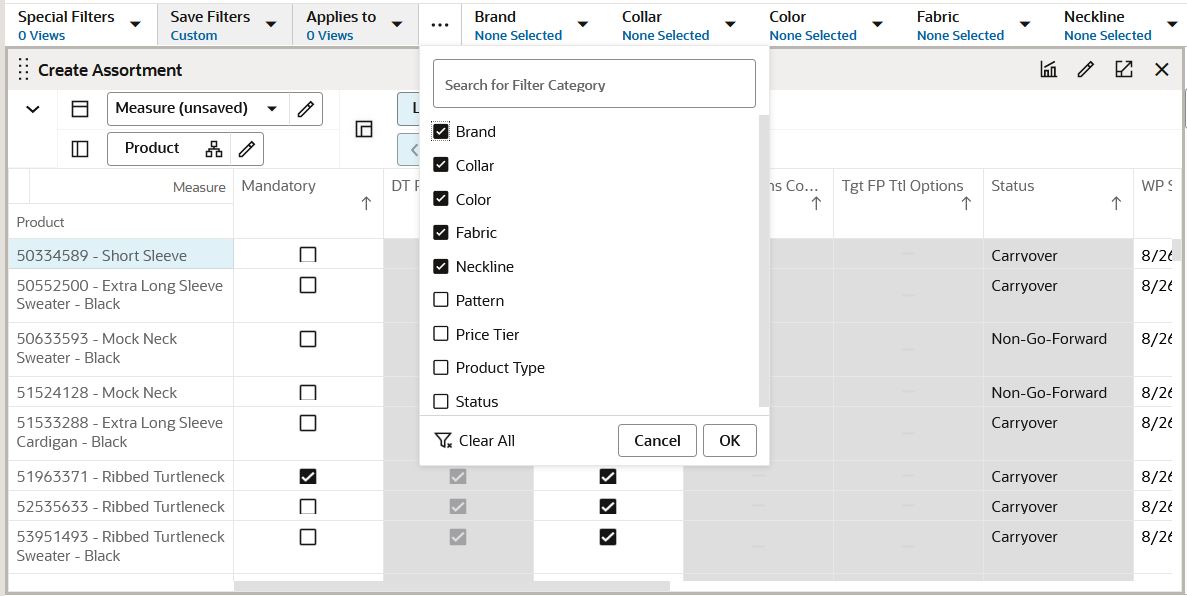The height and width of the screenshot is (596, 1187).
Task: Click the horizontal row-layout icon beside Measure
Action: pyautogui.click(x=80, y=108)
